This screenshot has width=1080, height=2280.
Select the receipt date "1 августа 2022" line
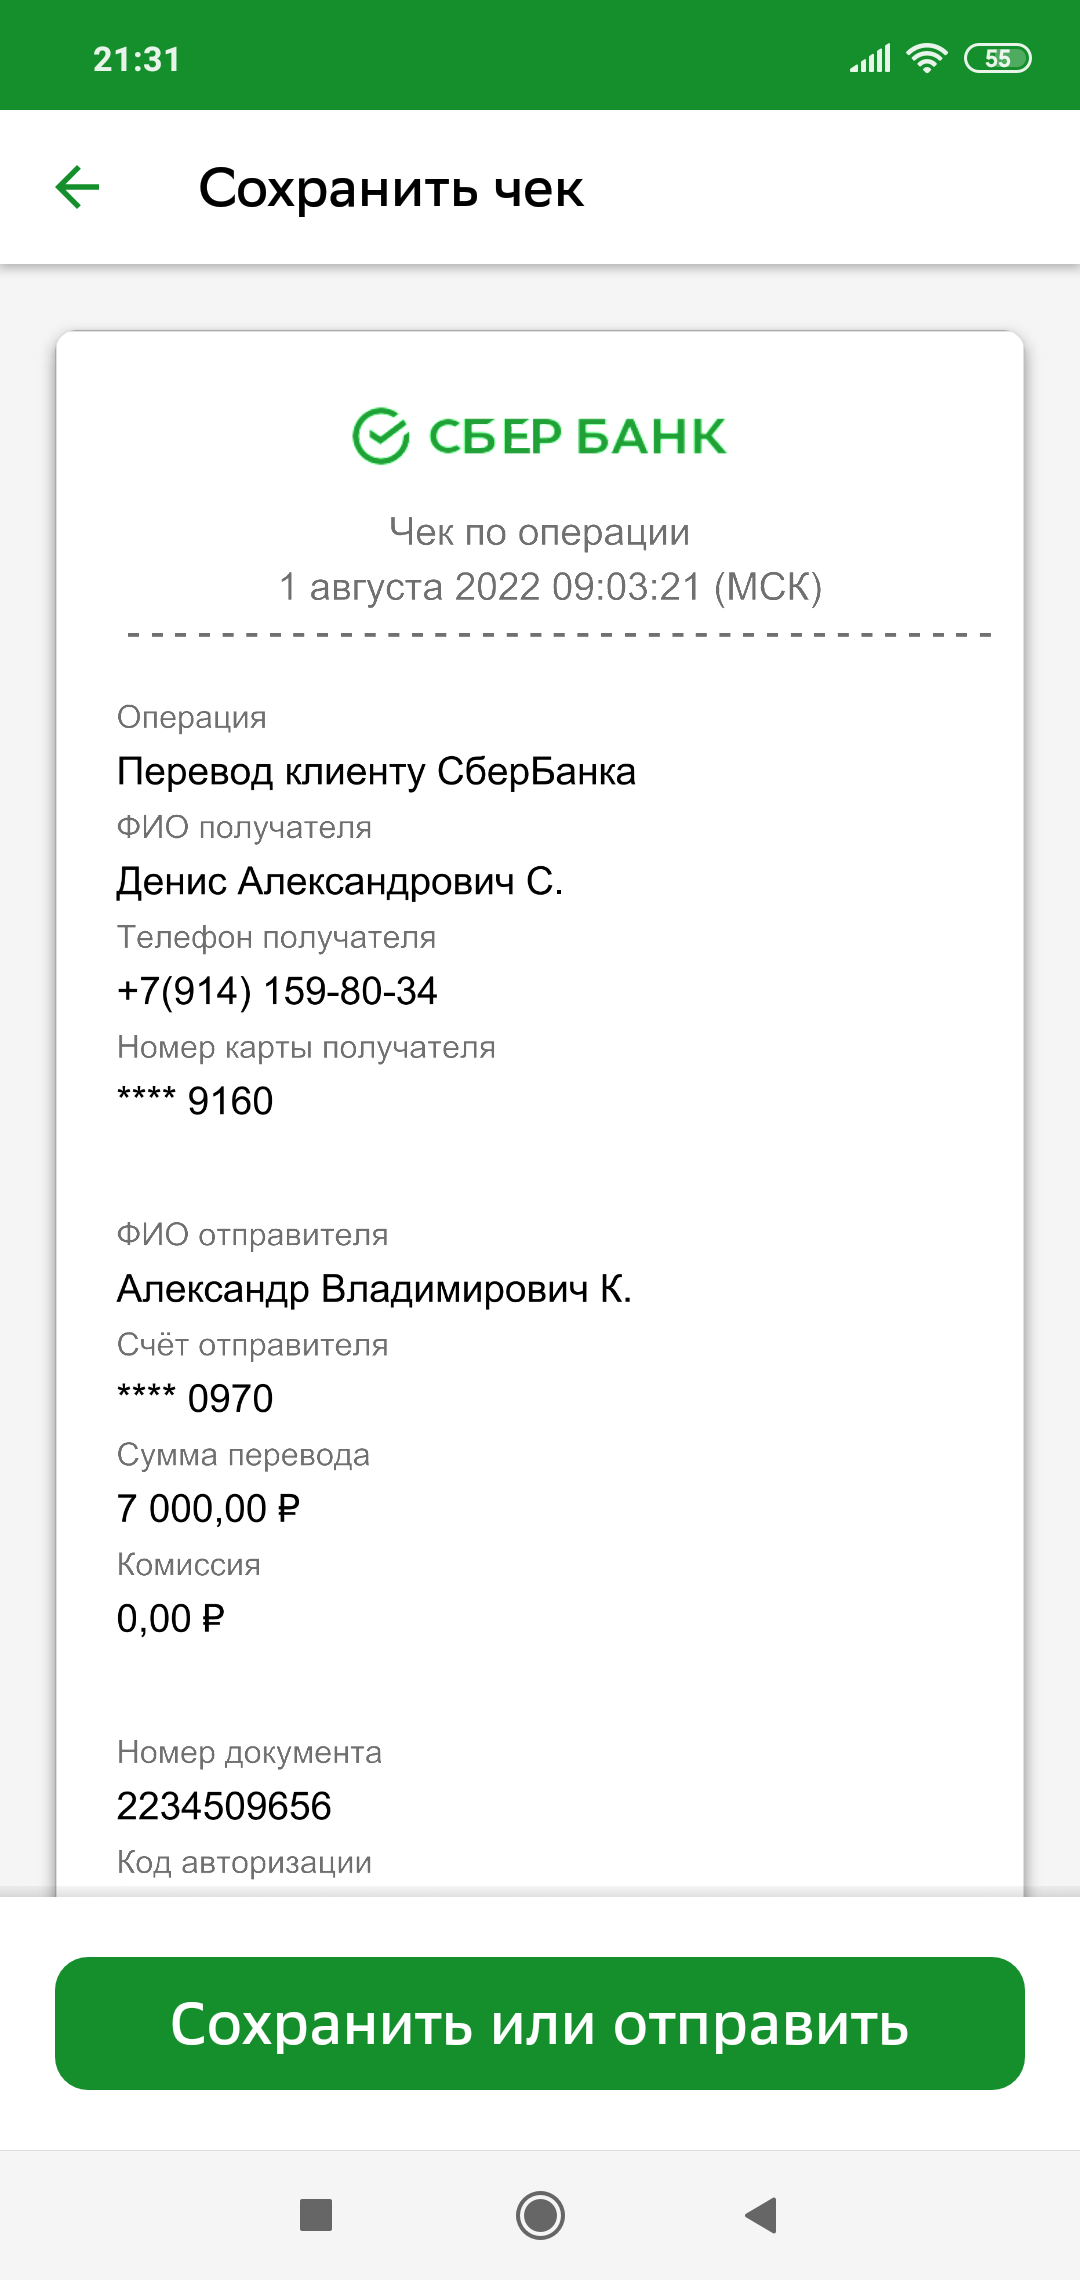pyautogui.click(x=550, y=587)
